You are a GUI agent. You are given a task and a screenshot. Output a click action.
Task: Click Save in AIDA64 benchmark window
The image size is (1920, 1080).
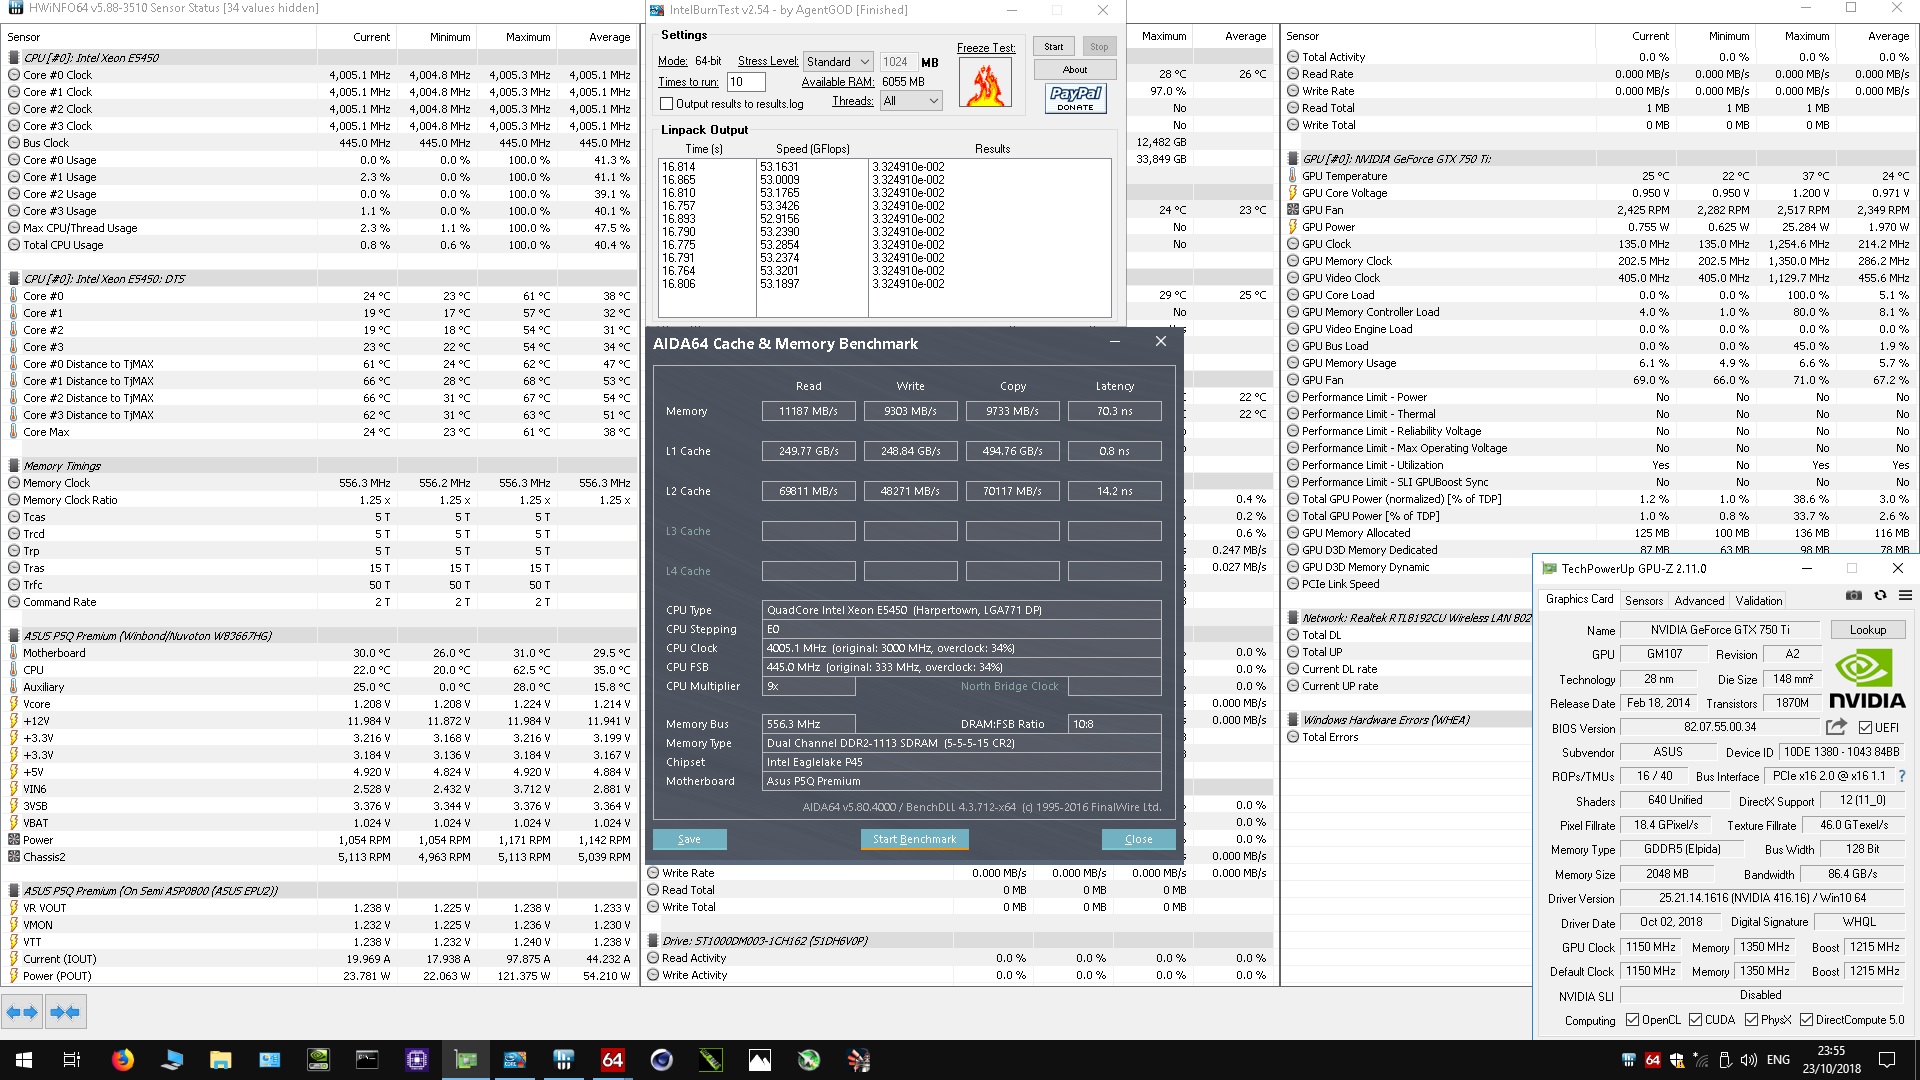[x=689, y=840]
